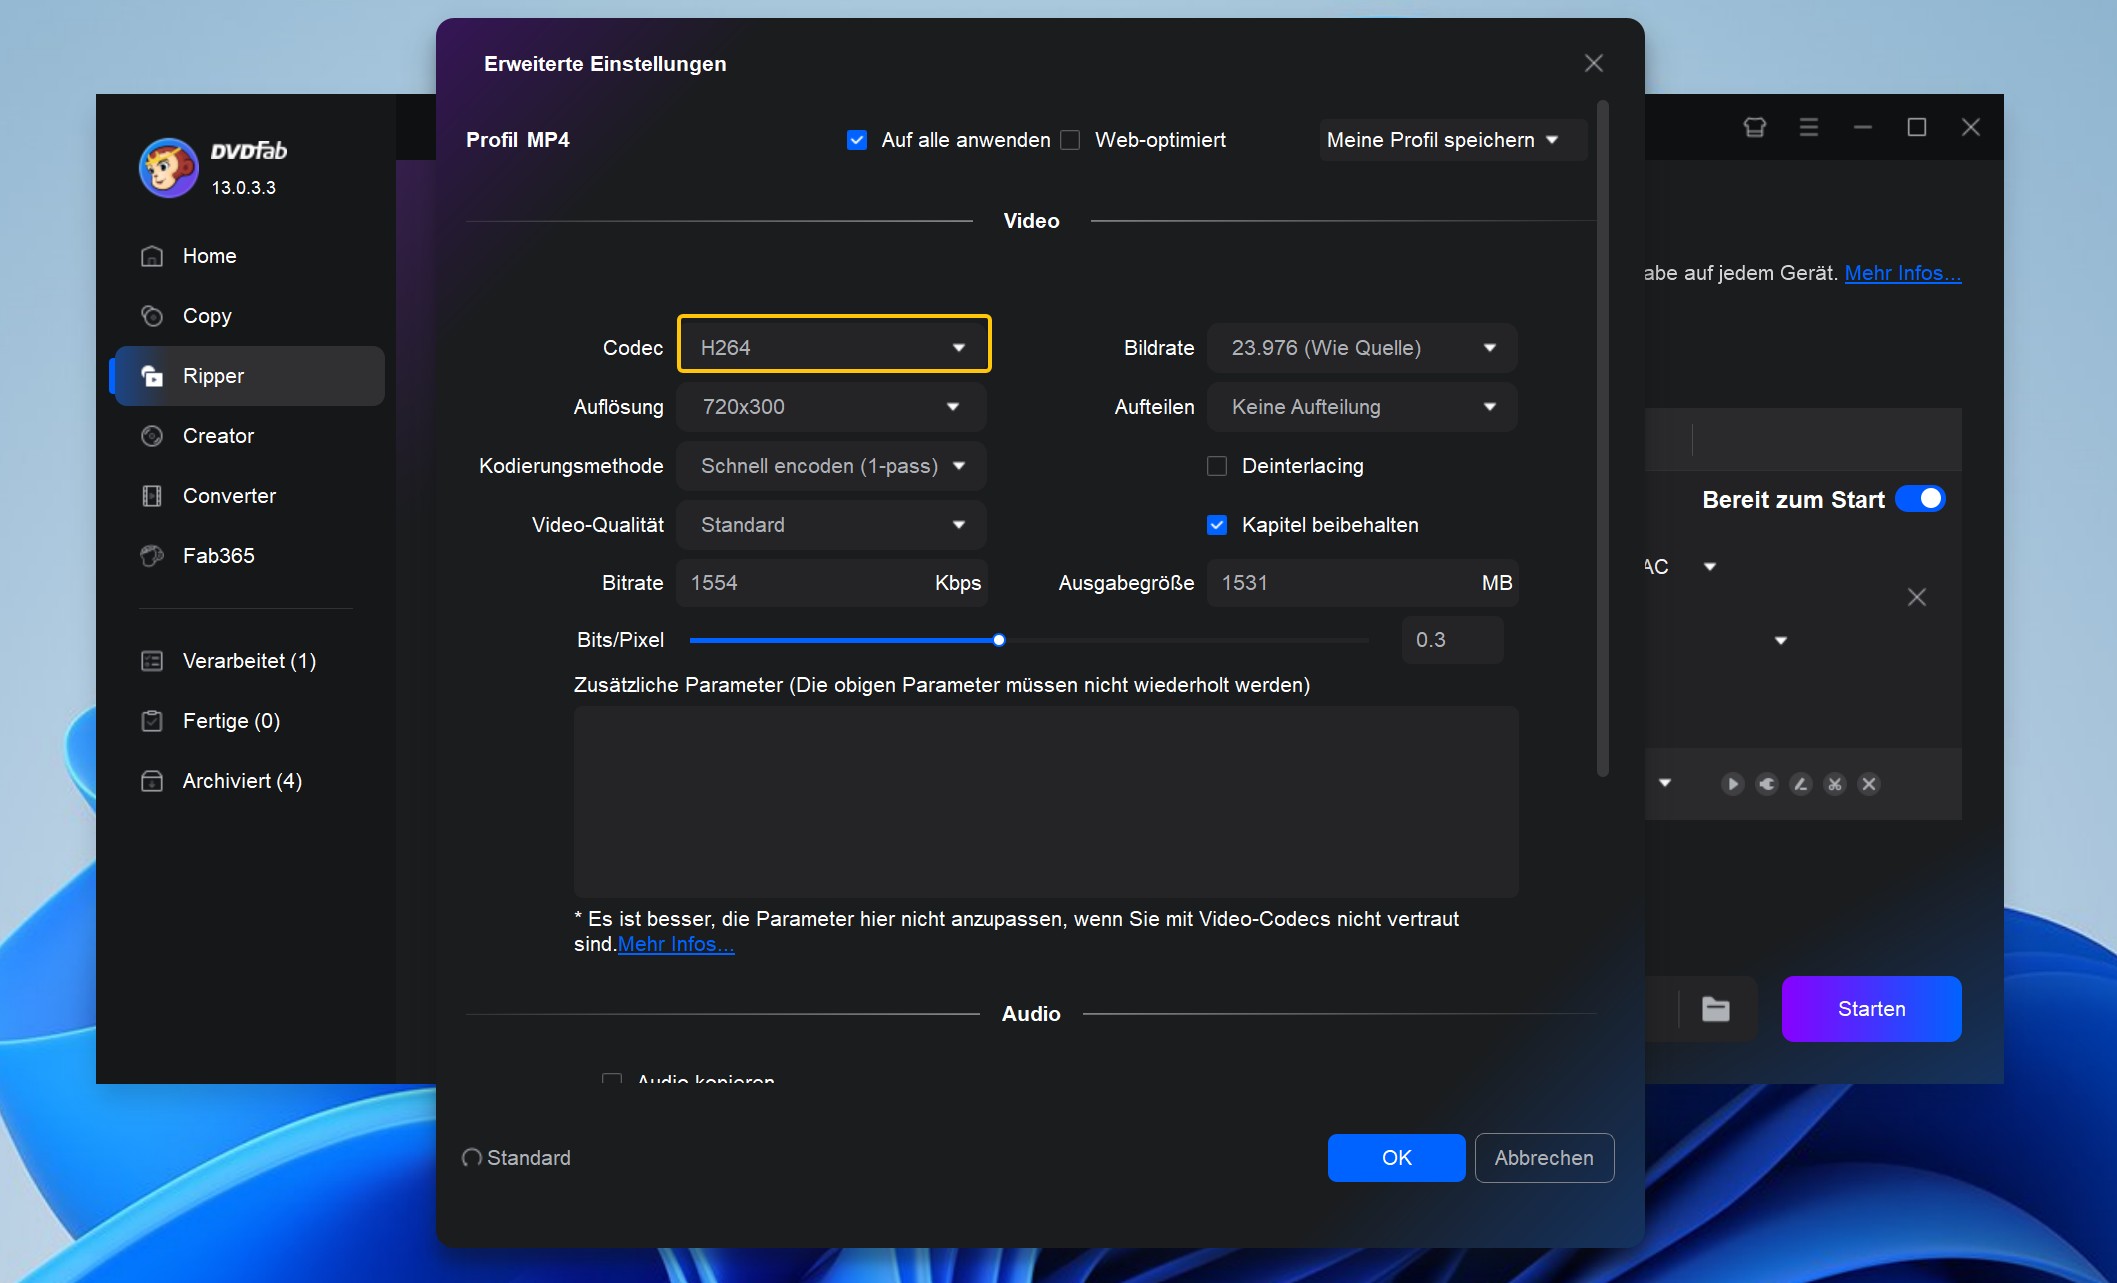The image size is (2117, 1283).
Task: Close the Erweiterte Einstellungen dialog
Action: tap(1594, 63)
